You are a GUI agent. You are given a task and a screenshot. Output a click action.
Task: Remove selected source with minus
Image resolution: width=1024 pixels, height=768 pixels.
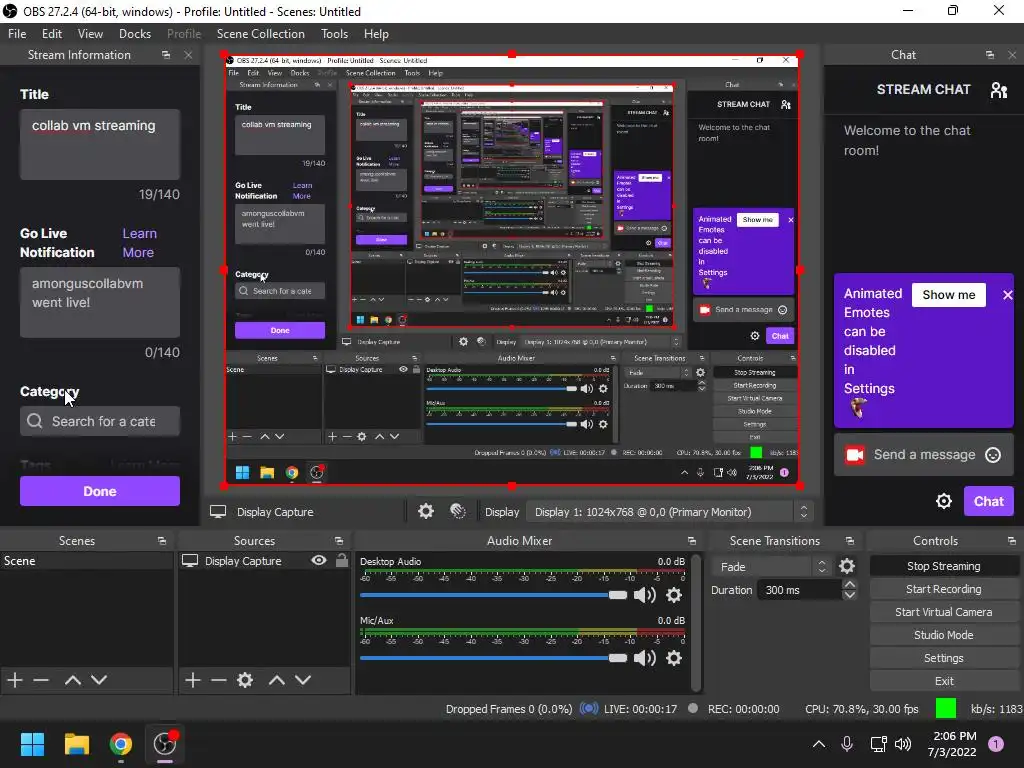[219, 680]
